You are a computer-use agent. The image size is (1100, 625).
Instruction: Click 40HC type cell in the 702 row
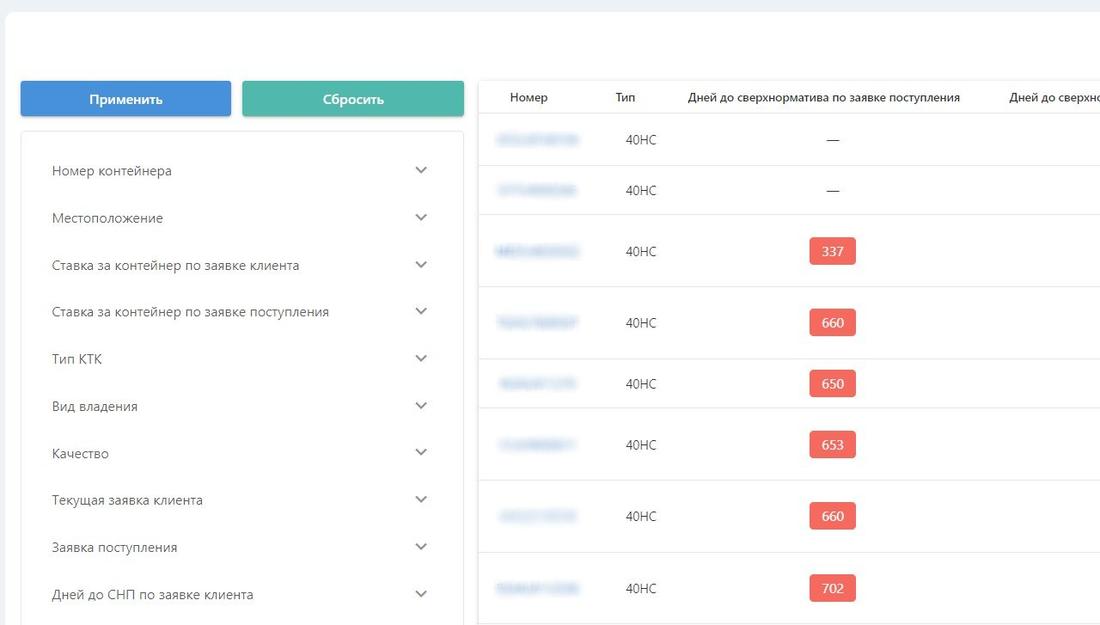pos(641,589)
